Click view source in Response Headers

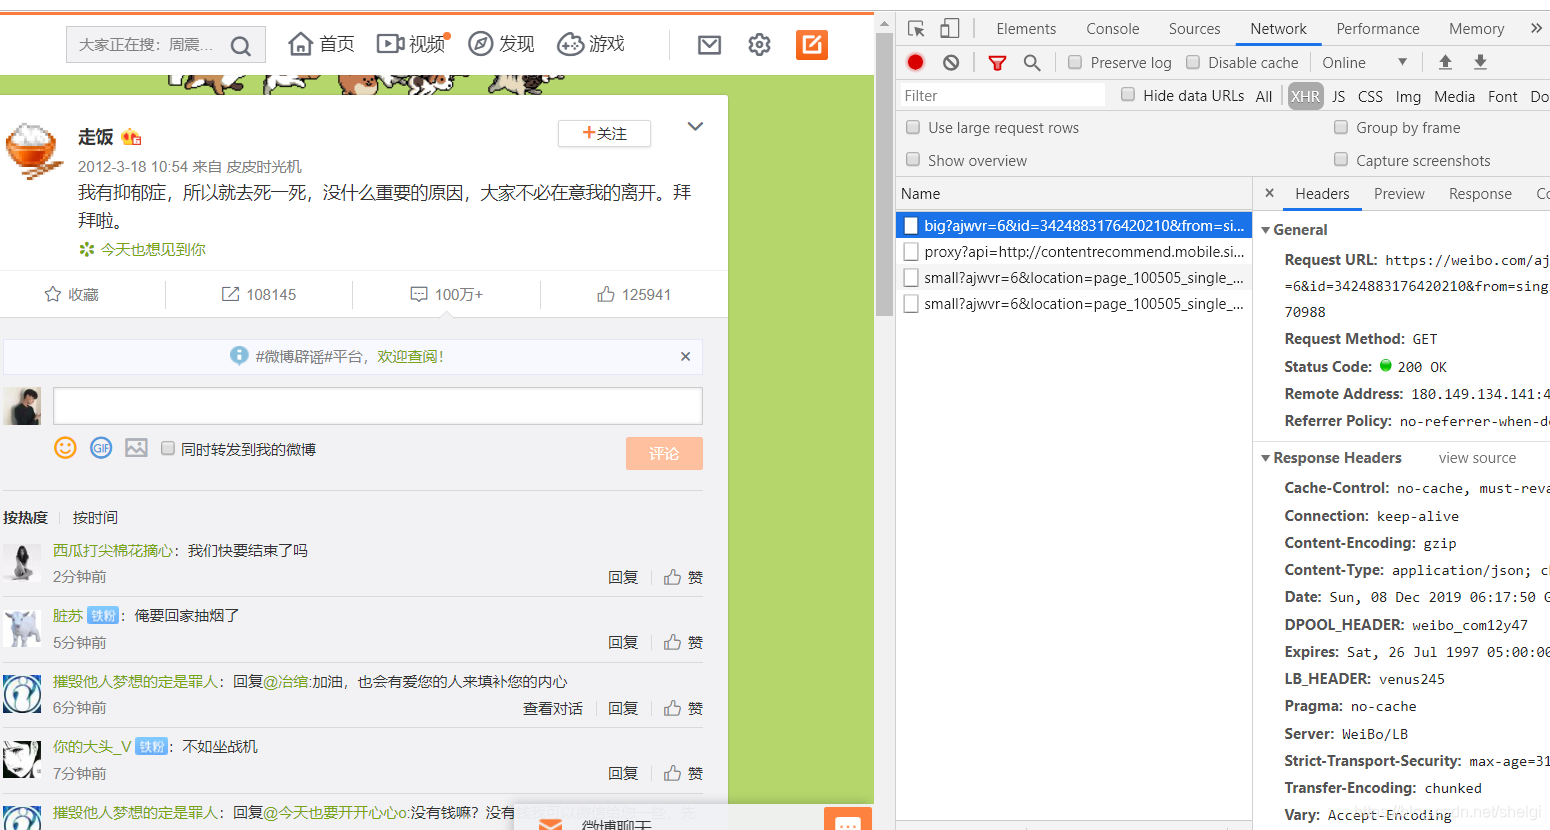pyautogui.click(x=1477, y=458)
